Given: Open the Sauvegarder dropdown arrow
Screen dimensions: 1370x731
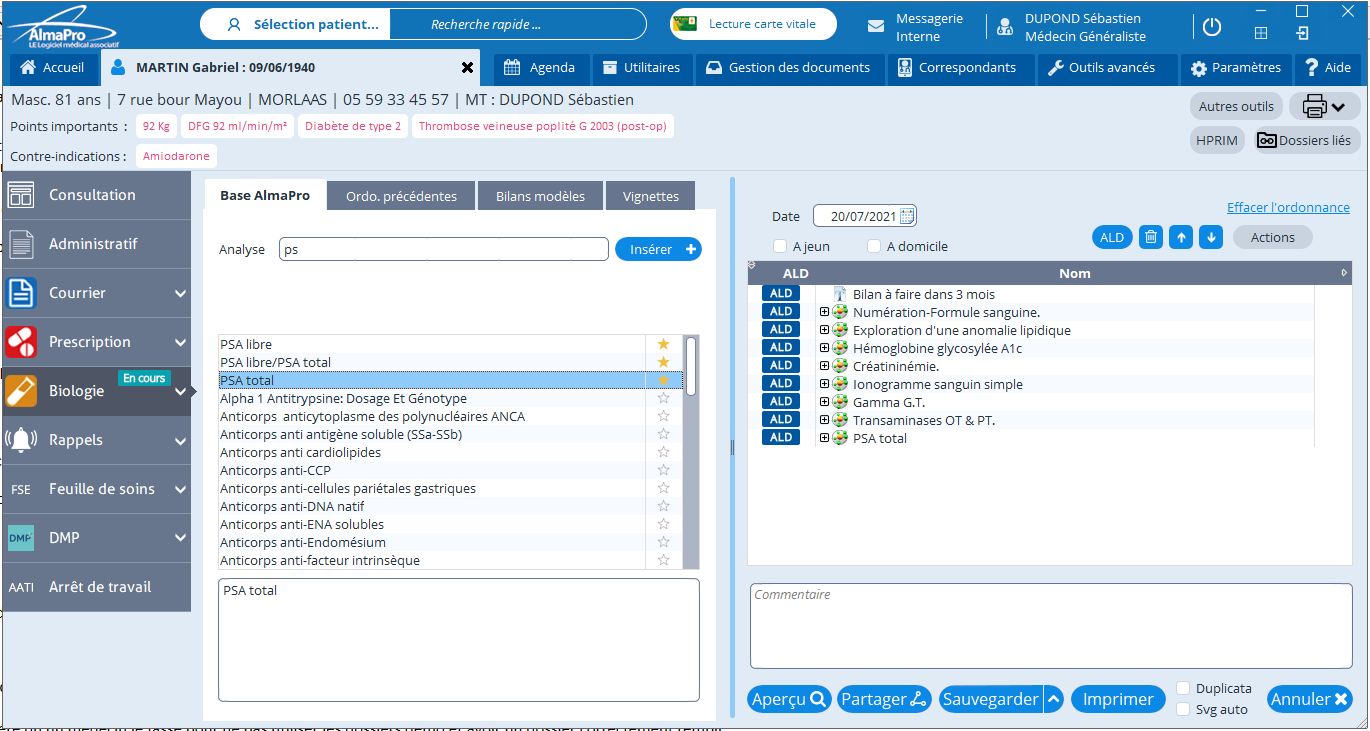Looking at the screenshot, I should pos(1053,699).
